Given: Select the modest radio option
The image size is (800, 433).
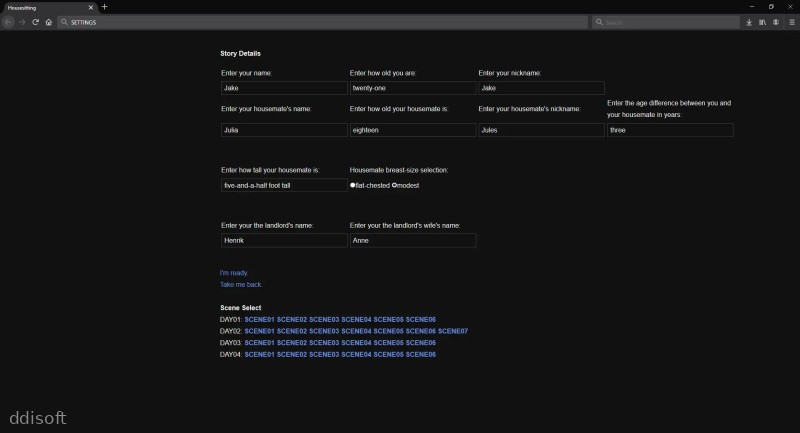Looking at the screenshot, I should pos(394,185).
